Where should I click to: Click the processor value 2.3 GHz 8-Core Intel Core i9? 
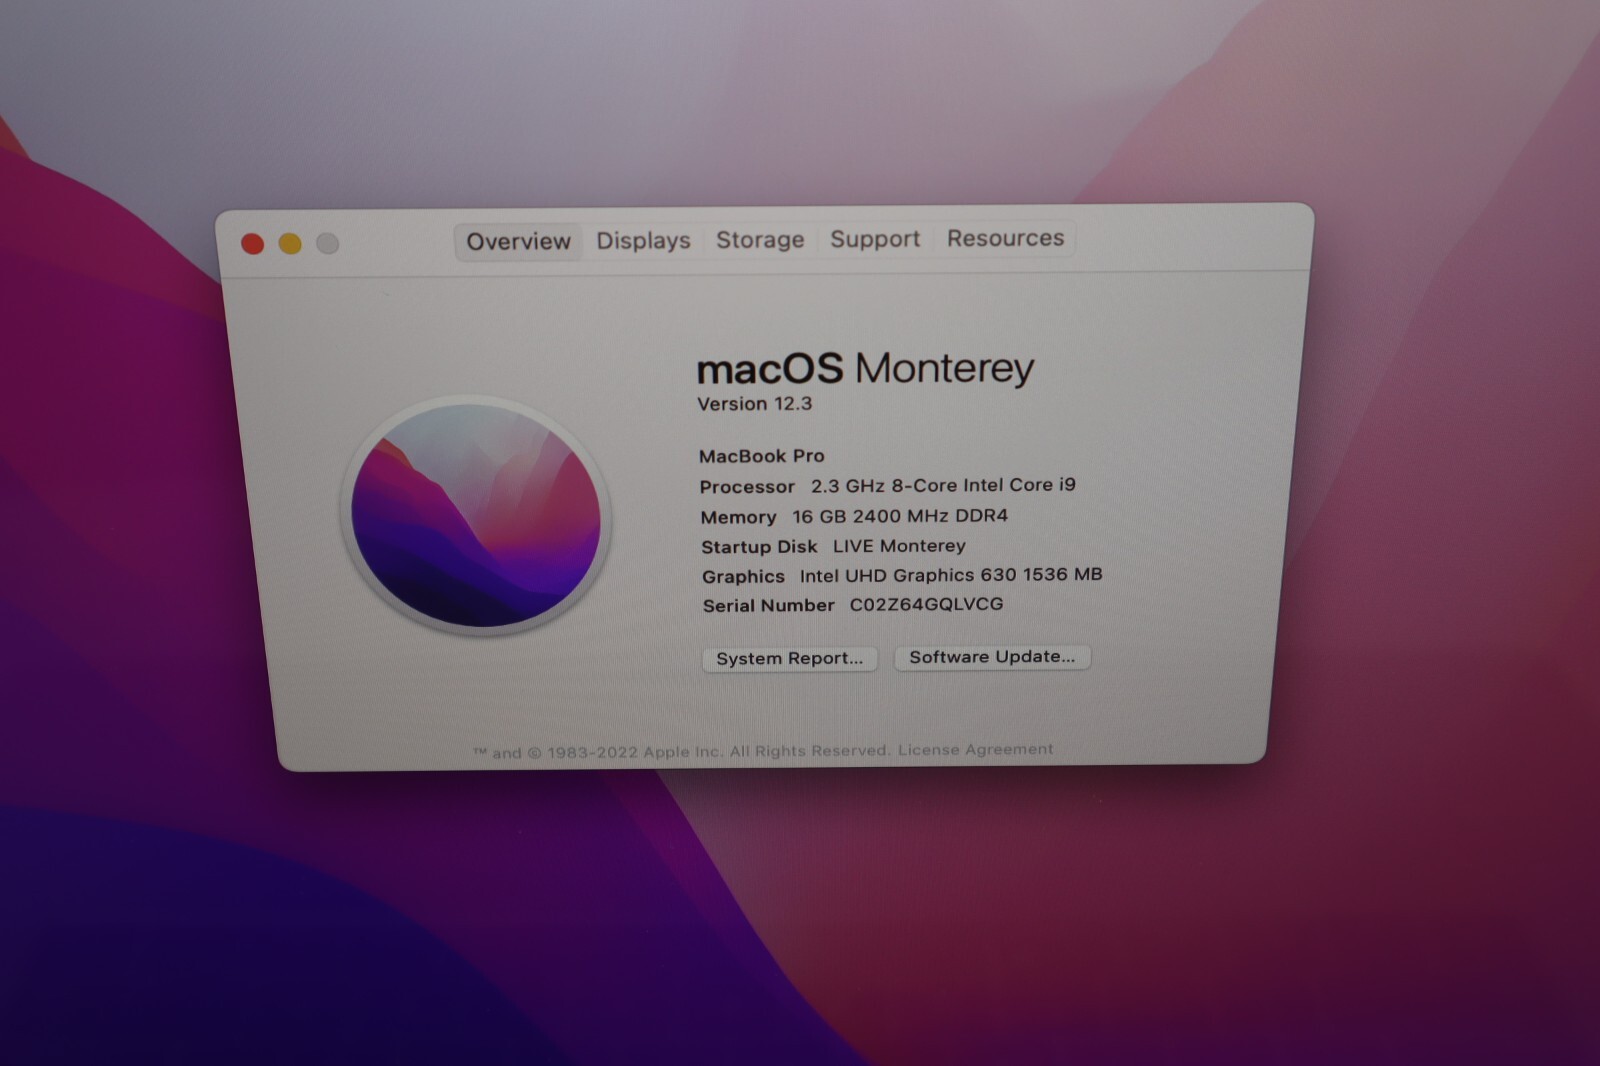coord(943,485)
